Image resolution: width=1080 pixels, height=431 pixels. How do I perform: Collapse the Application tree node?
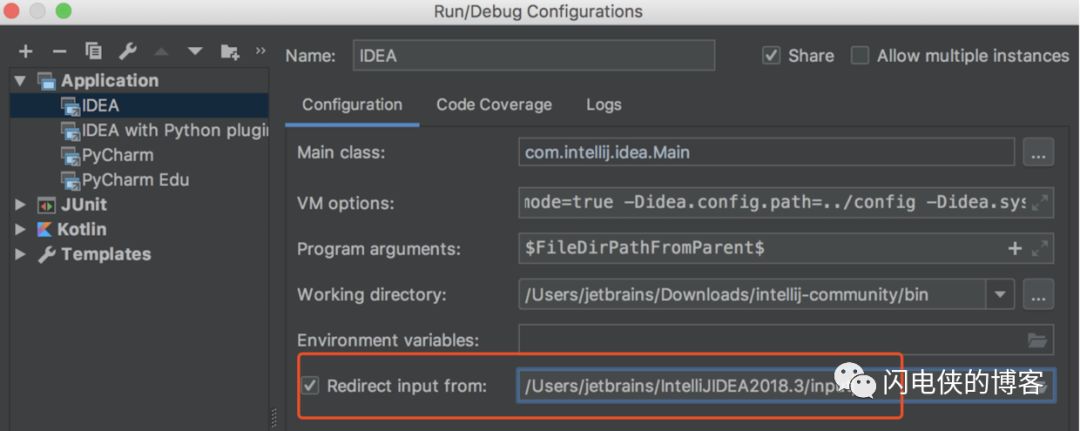20,81
